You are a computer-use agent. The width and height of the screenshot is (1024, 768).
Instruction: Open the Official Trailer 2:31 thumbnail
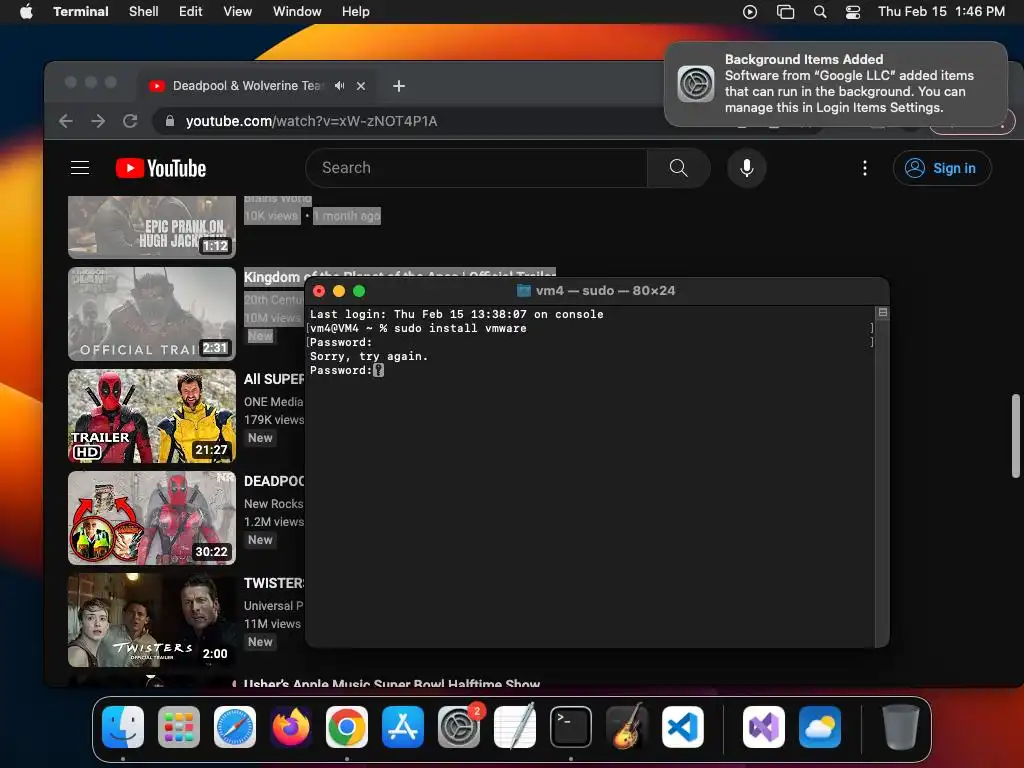[152, 313]
